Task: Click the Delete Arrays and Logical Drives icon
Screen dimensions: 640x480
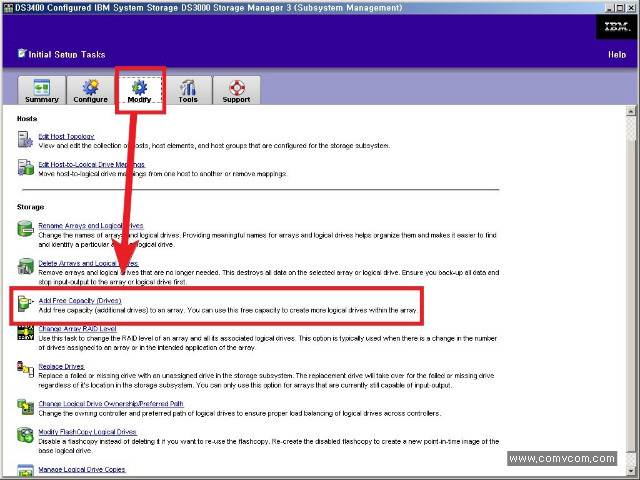Action: (25, 266)
